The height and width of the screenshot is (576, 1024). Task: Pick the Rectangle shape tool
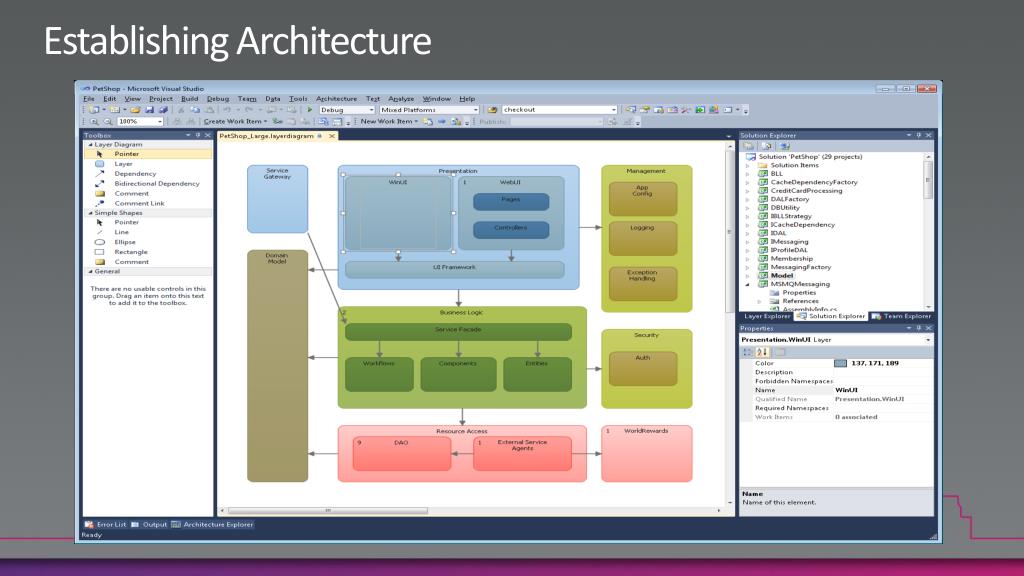pos(148,251)
